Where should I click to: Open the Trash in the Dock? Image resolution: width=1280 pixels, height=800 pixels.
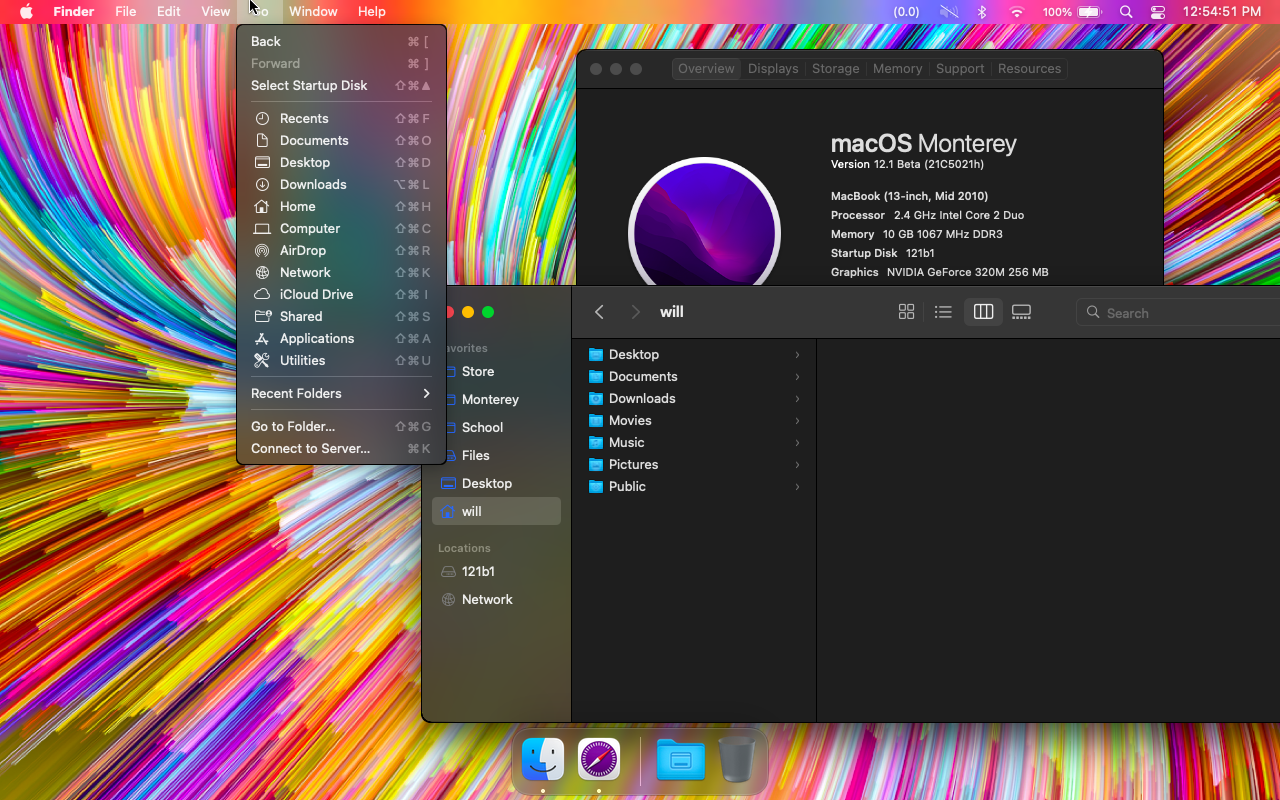(737, 760)
